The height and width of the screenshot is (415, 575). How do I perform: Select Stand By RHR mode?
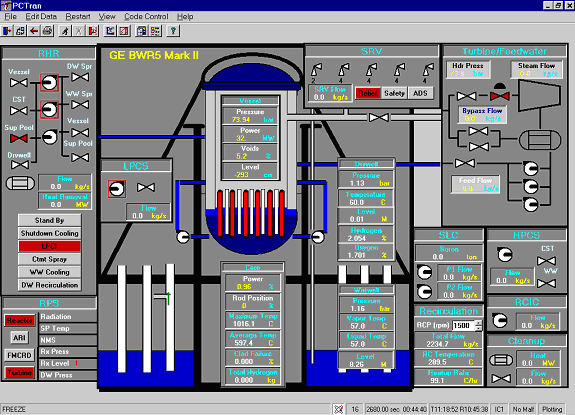point(50,220)
